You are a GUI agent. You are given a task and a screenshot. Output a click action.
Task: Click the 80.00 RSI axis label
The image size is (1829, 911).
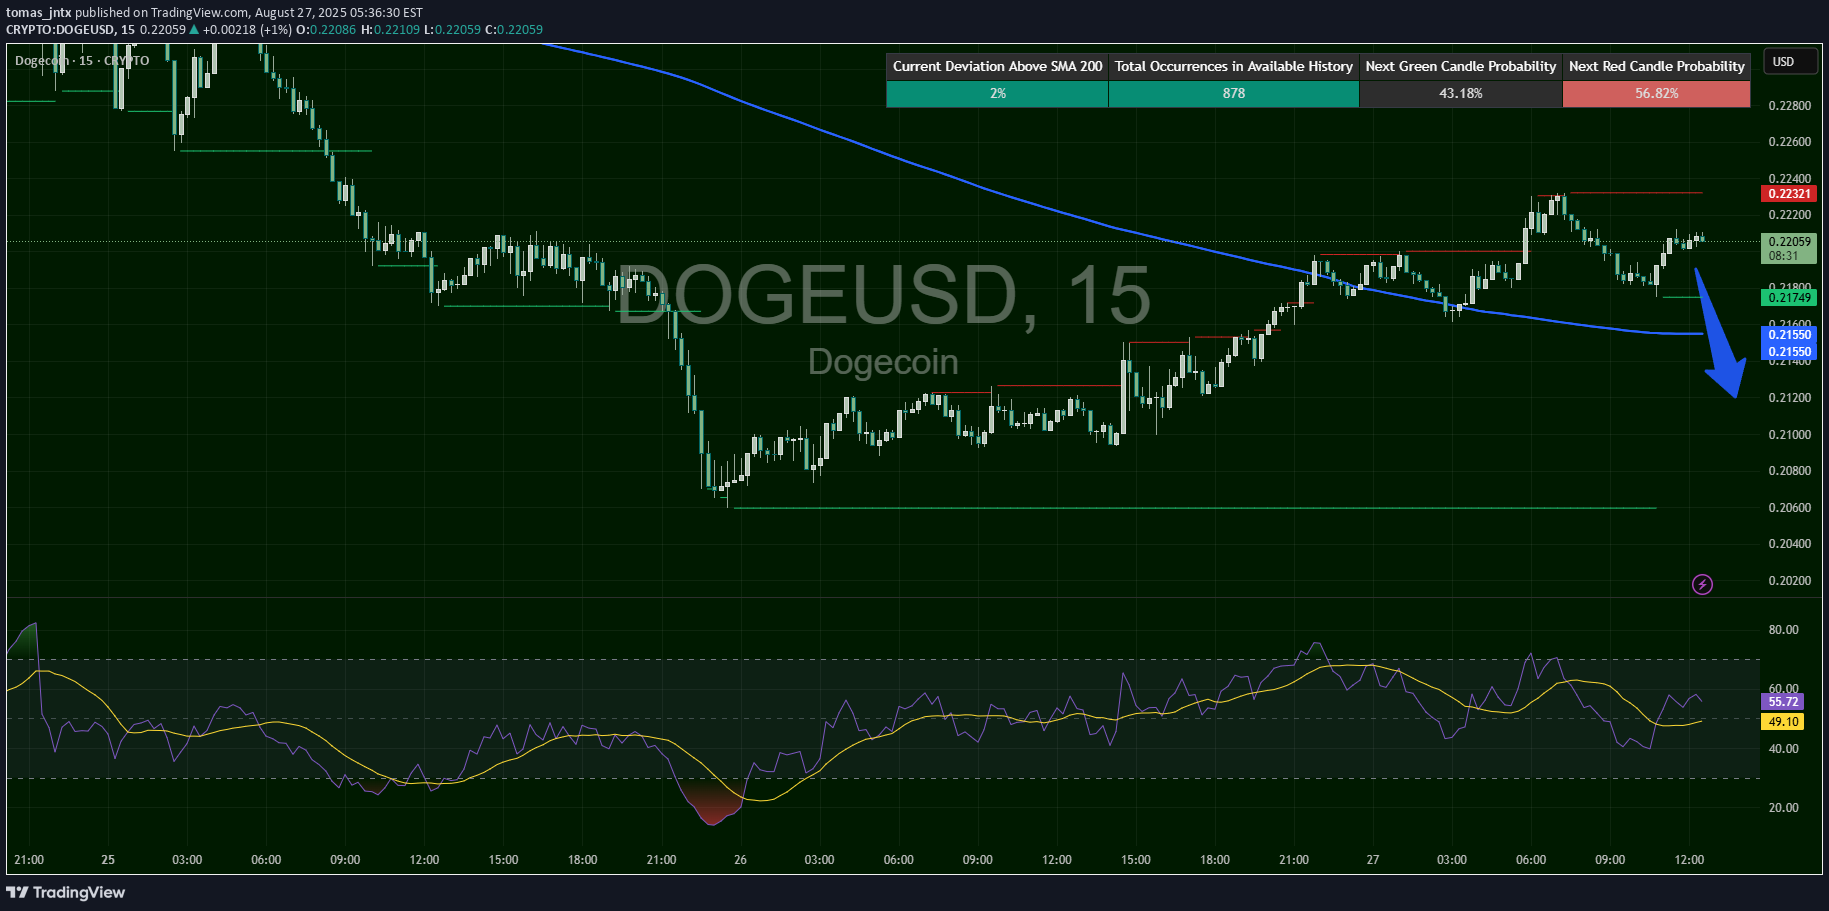pyautogui.click(x=1783, y=629)
